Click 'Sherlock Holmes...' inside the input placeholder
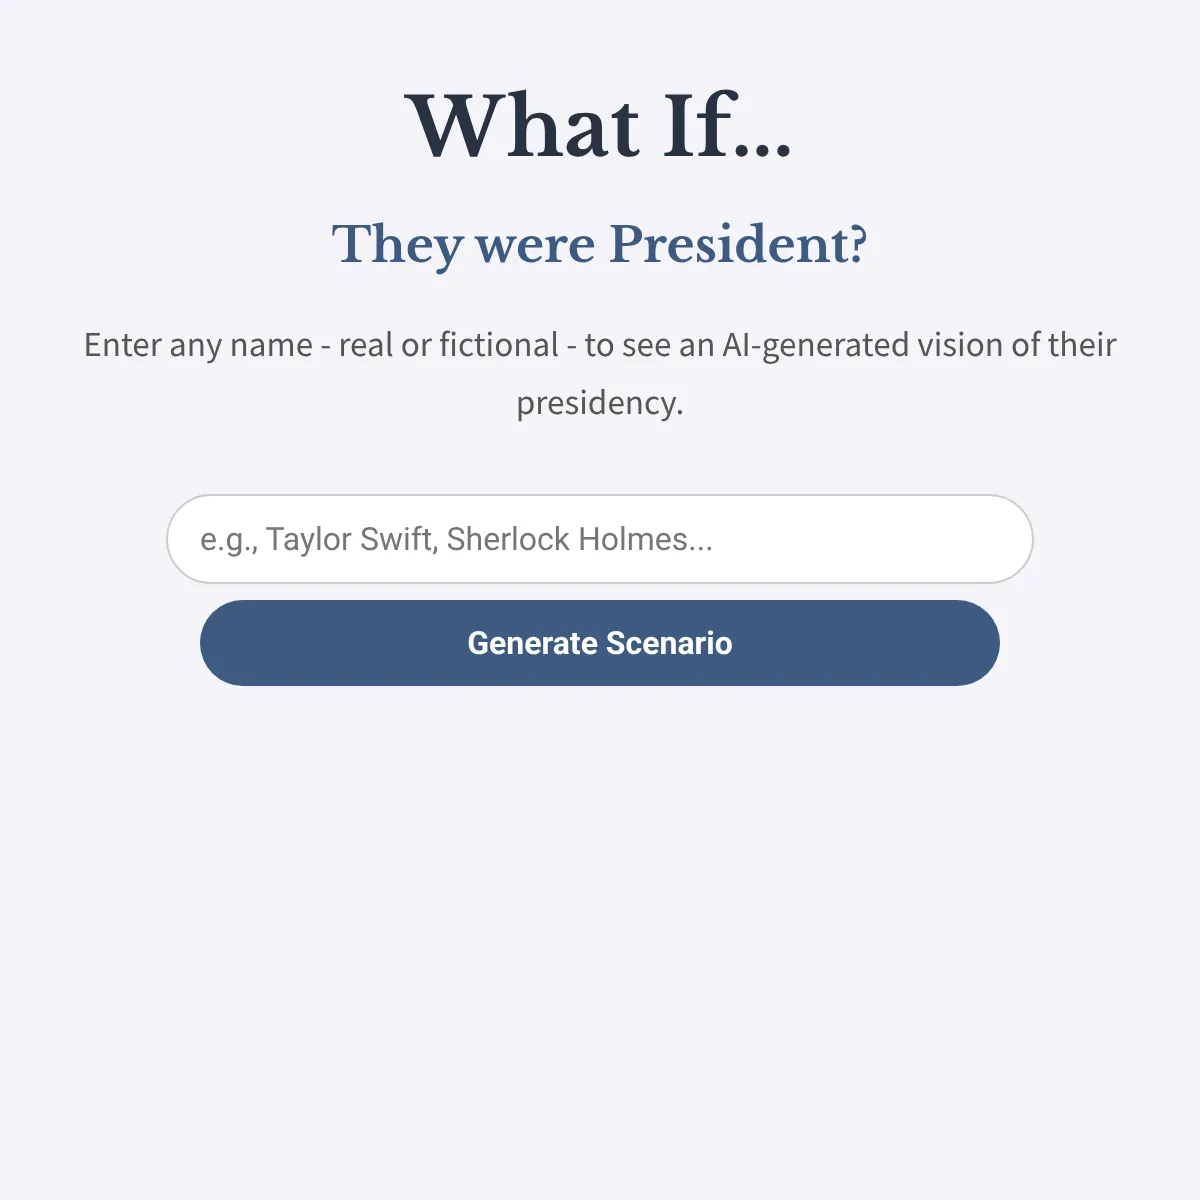This screenshot has height=1200, width=1200. [x=580, y=539]
